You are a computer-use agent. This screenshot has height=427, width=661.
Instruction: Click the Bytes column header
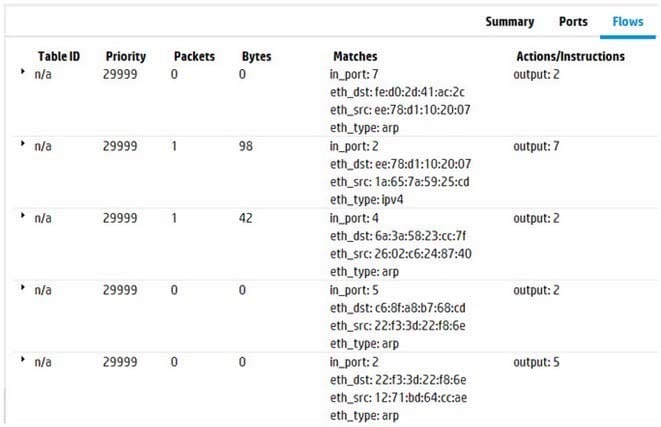coord(257,56)
